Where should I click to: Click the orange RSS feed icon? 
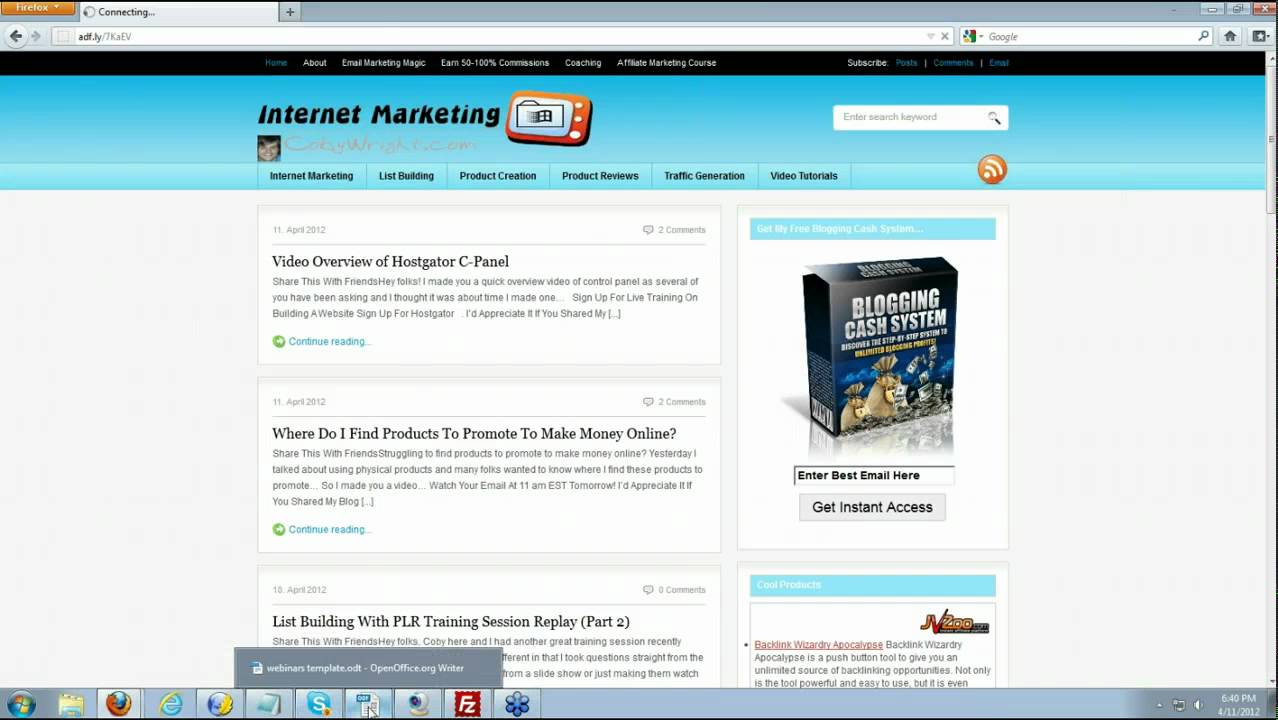(992, 169)
